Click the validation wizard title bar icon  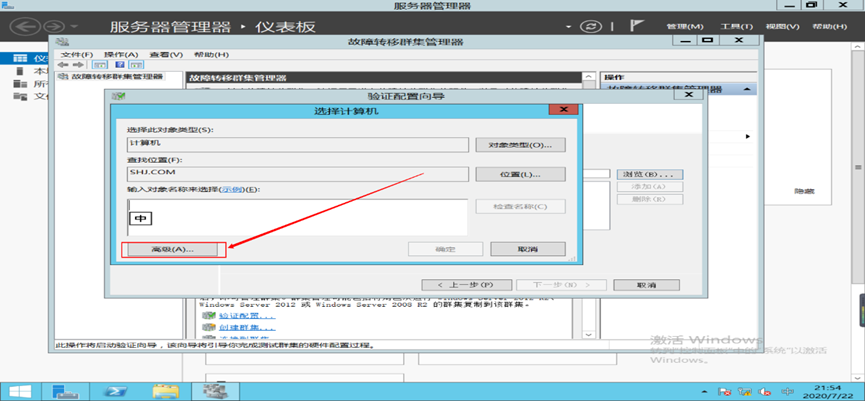(x=117, y=96)
